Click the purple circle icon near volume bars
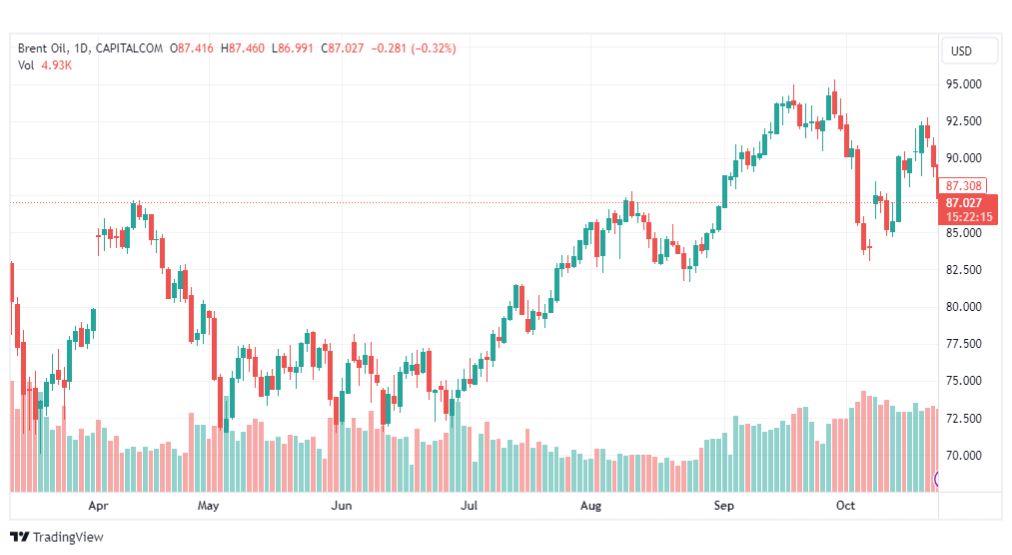The width and height of the screenshot is (1012, 555). coord(936,479)
